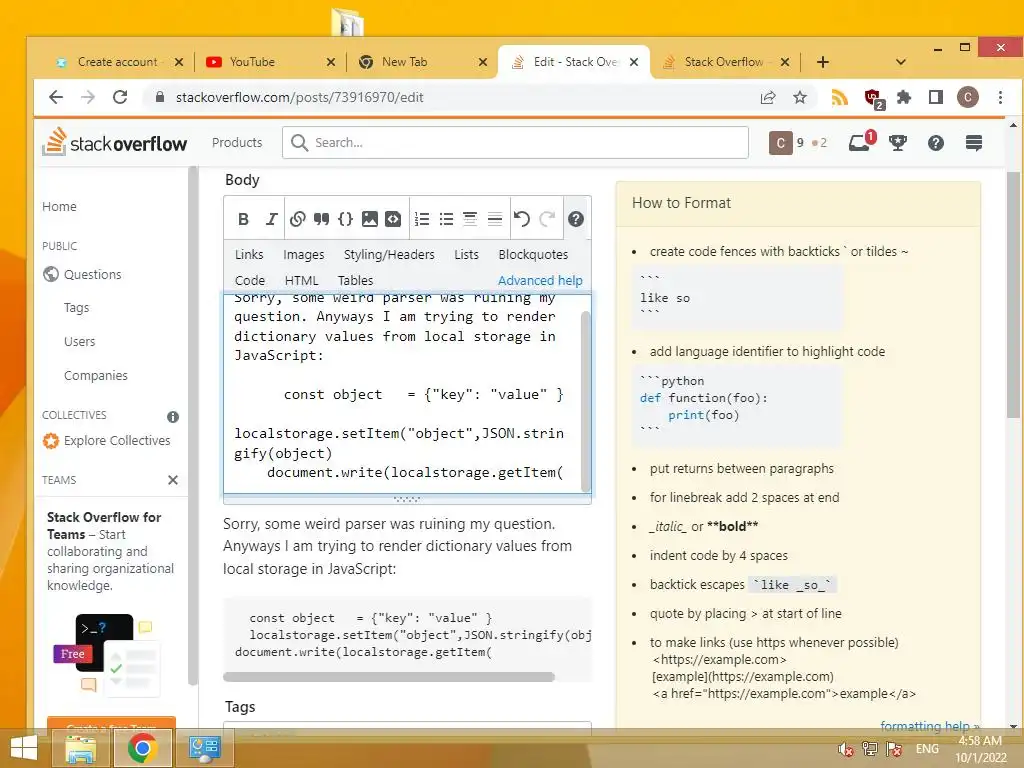This screenshot has width=1024, height=768.
Task: Dismiss the Teams promo with X
Action: pos(172,480)
